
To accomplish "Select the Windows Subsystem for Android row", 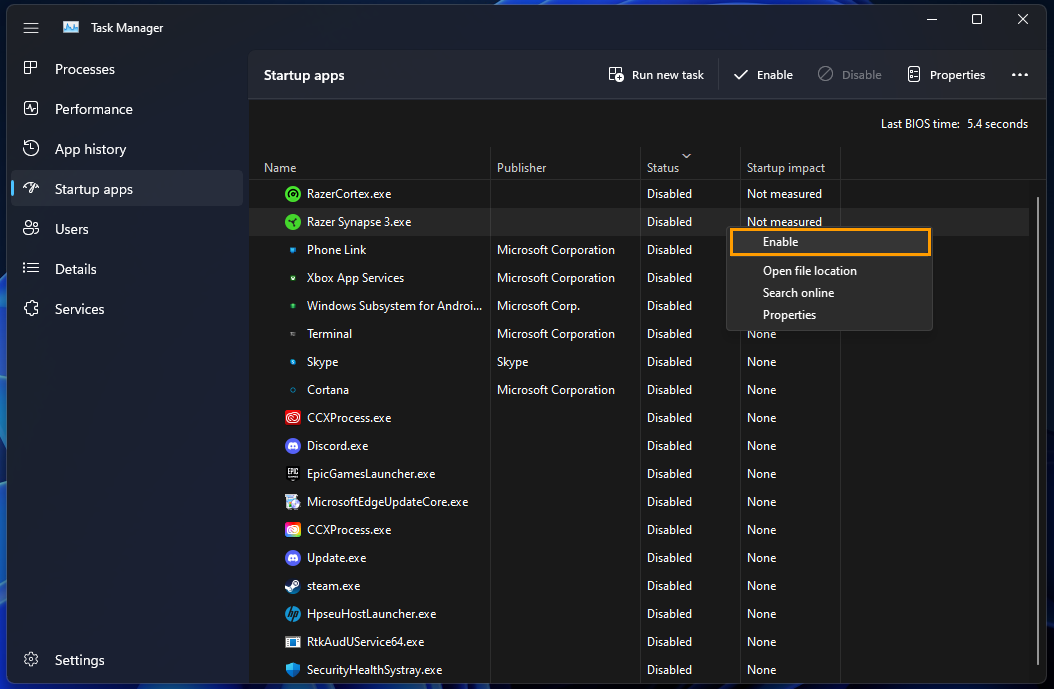I will tap(639, 306).
